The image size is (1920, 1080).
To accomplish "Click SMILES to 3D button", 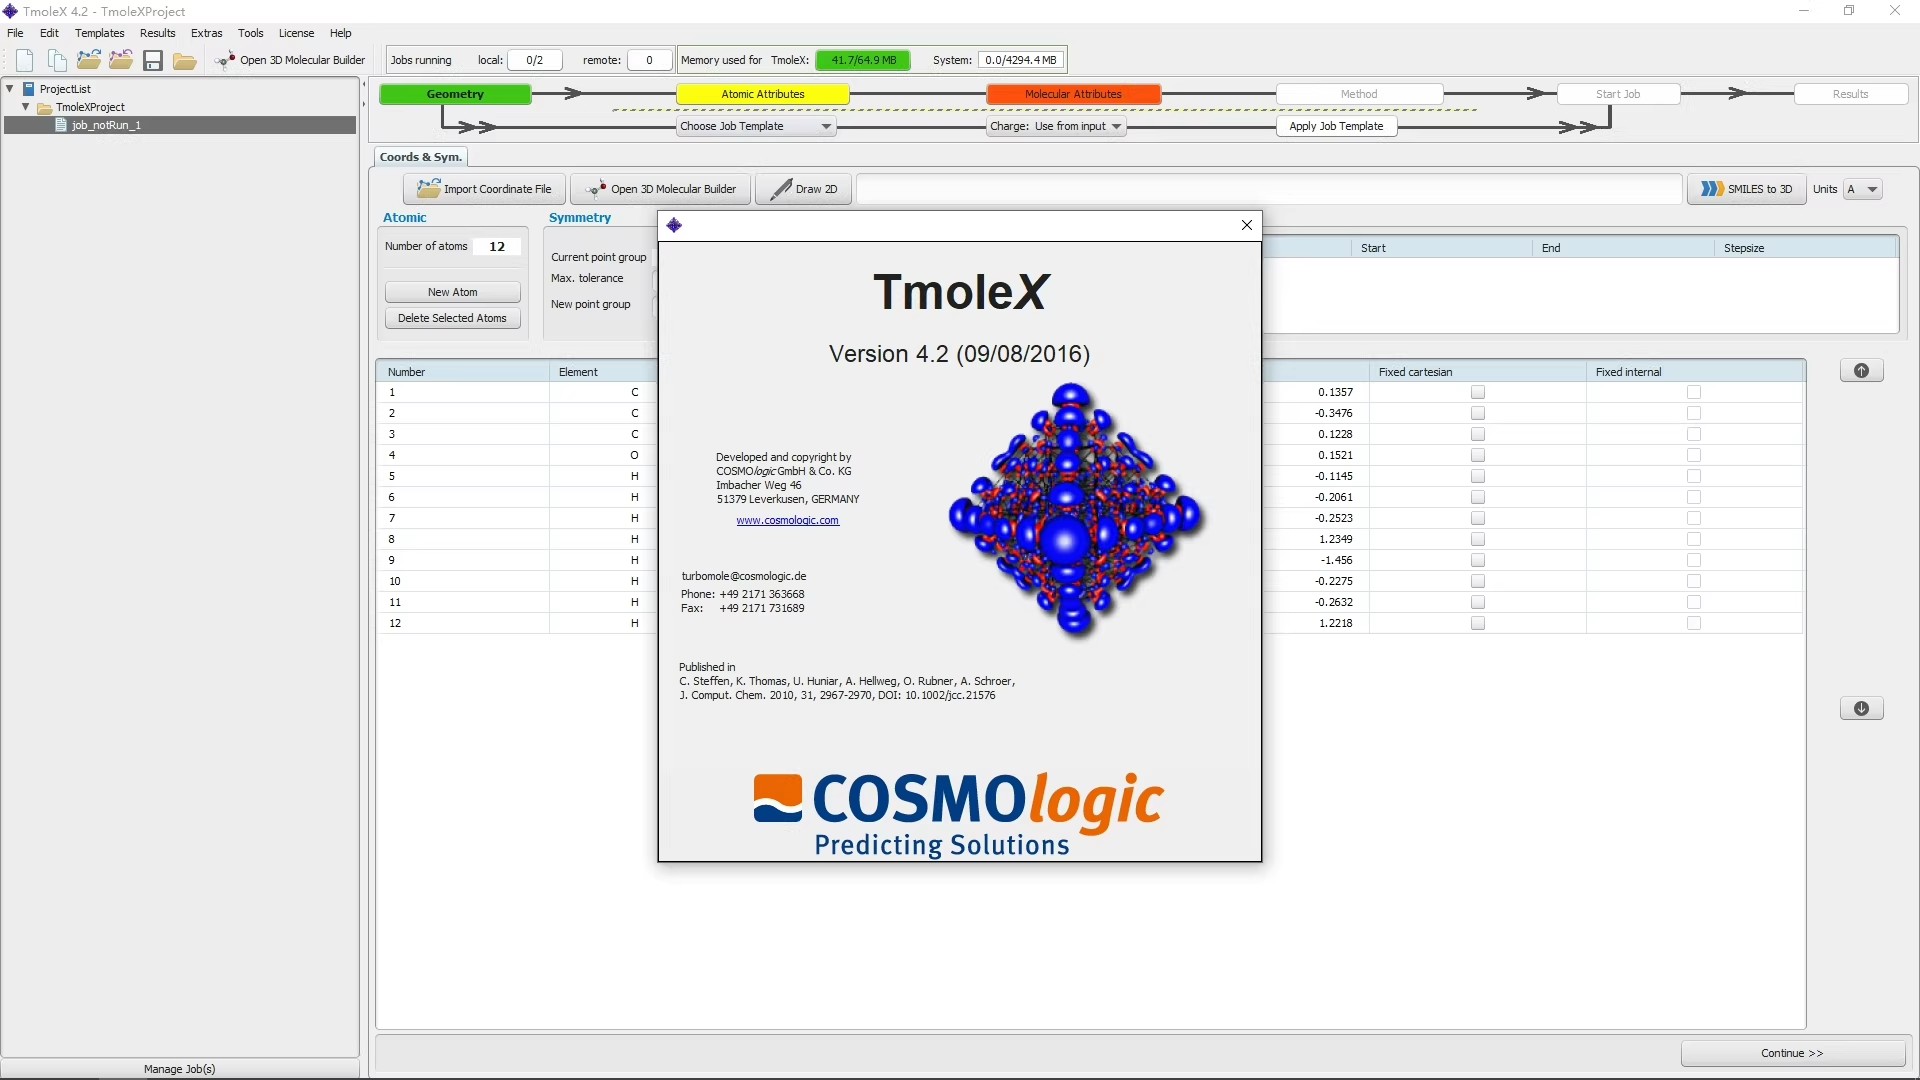I will (x=1746, y=189).
